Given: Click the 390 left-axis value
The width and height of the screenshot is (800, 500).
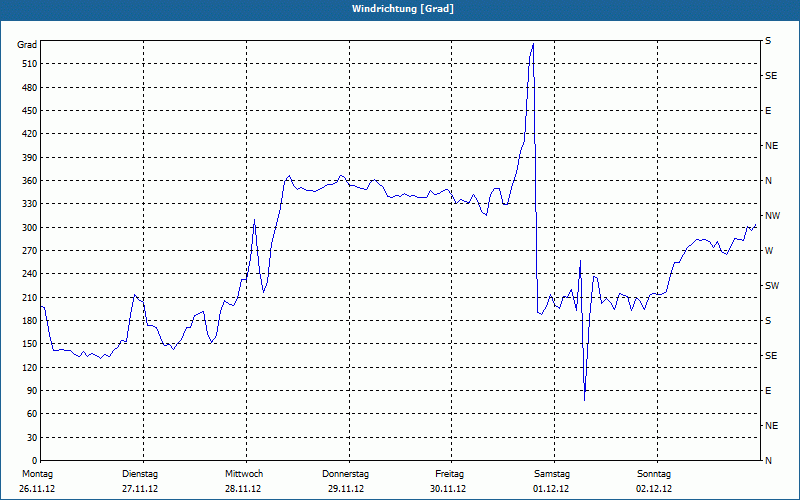Looking at the screenshot, I should click(30, 158).
